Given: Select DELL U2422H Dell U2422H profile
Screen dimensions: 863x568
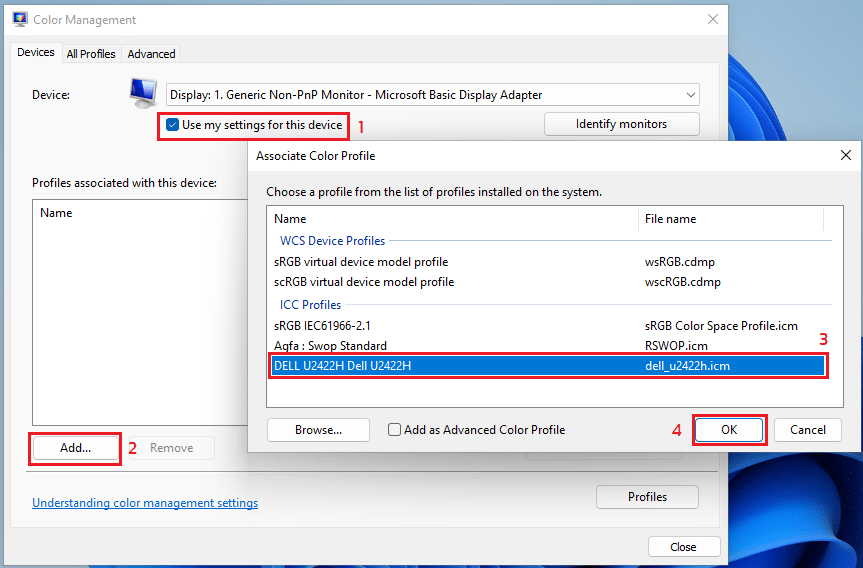Looking at the screenshot, I should [x=548, y=365].
